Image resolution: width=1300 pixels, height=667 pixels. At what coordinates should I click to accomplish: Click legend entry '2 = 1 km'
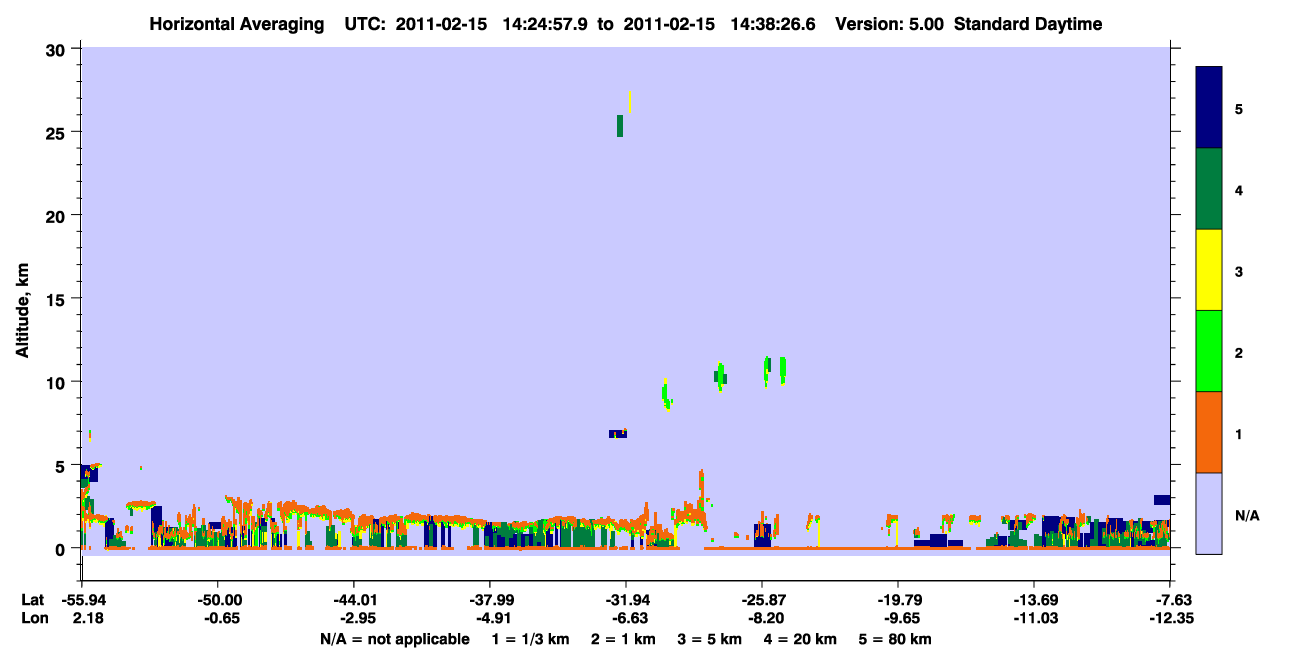(x=623, y=639)
